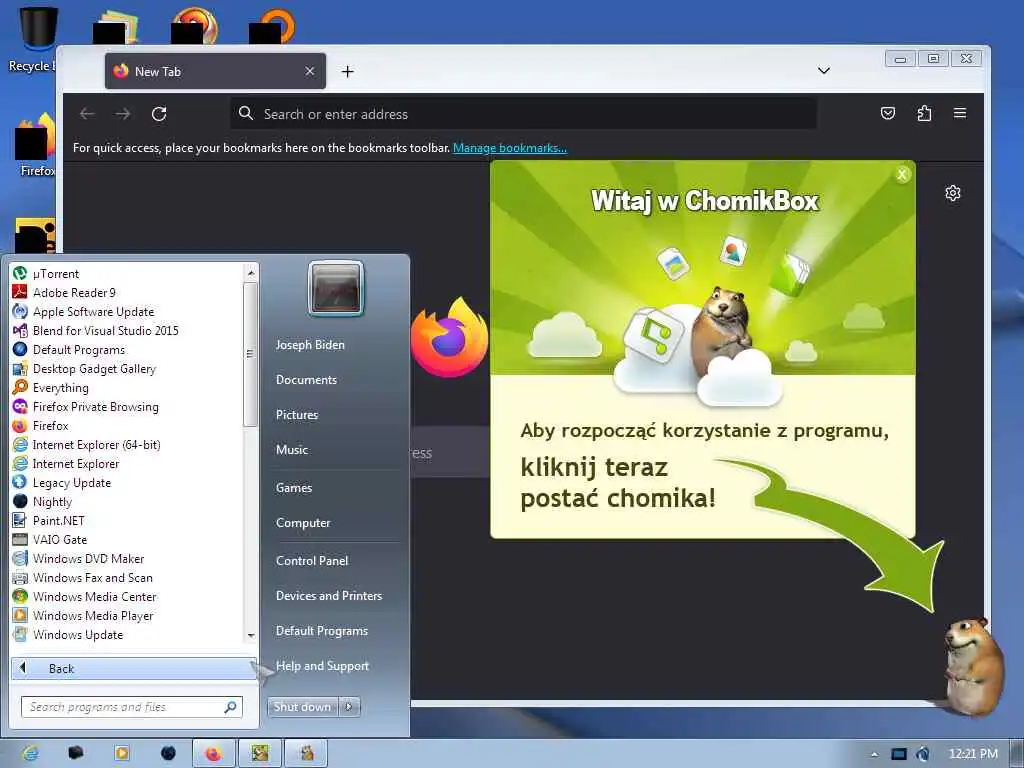This screenshot has width=1024, height=768.
Task: Open Internet Explorer from the taskbar
Action: [x=30, y=754]
